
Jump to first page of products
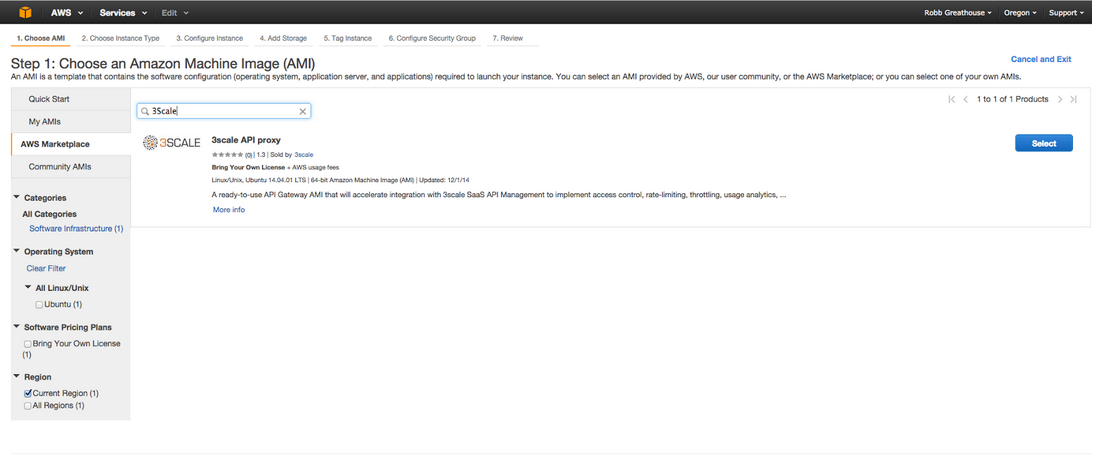tap(952, 99)
